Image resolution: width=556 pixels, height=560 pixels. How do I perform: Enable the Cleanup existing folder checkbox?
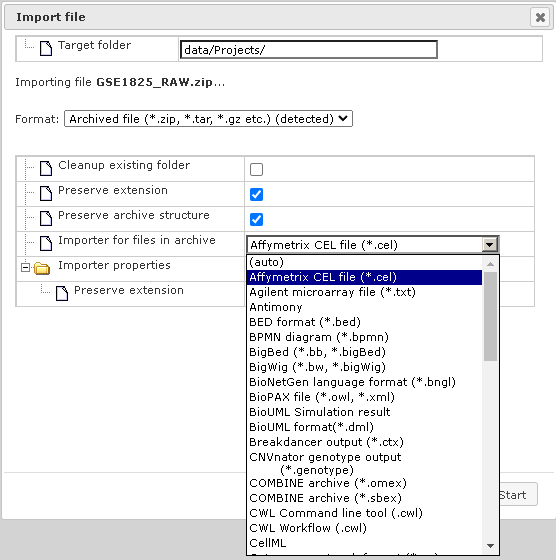click(256, 169)
